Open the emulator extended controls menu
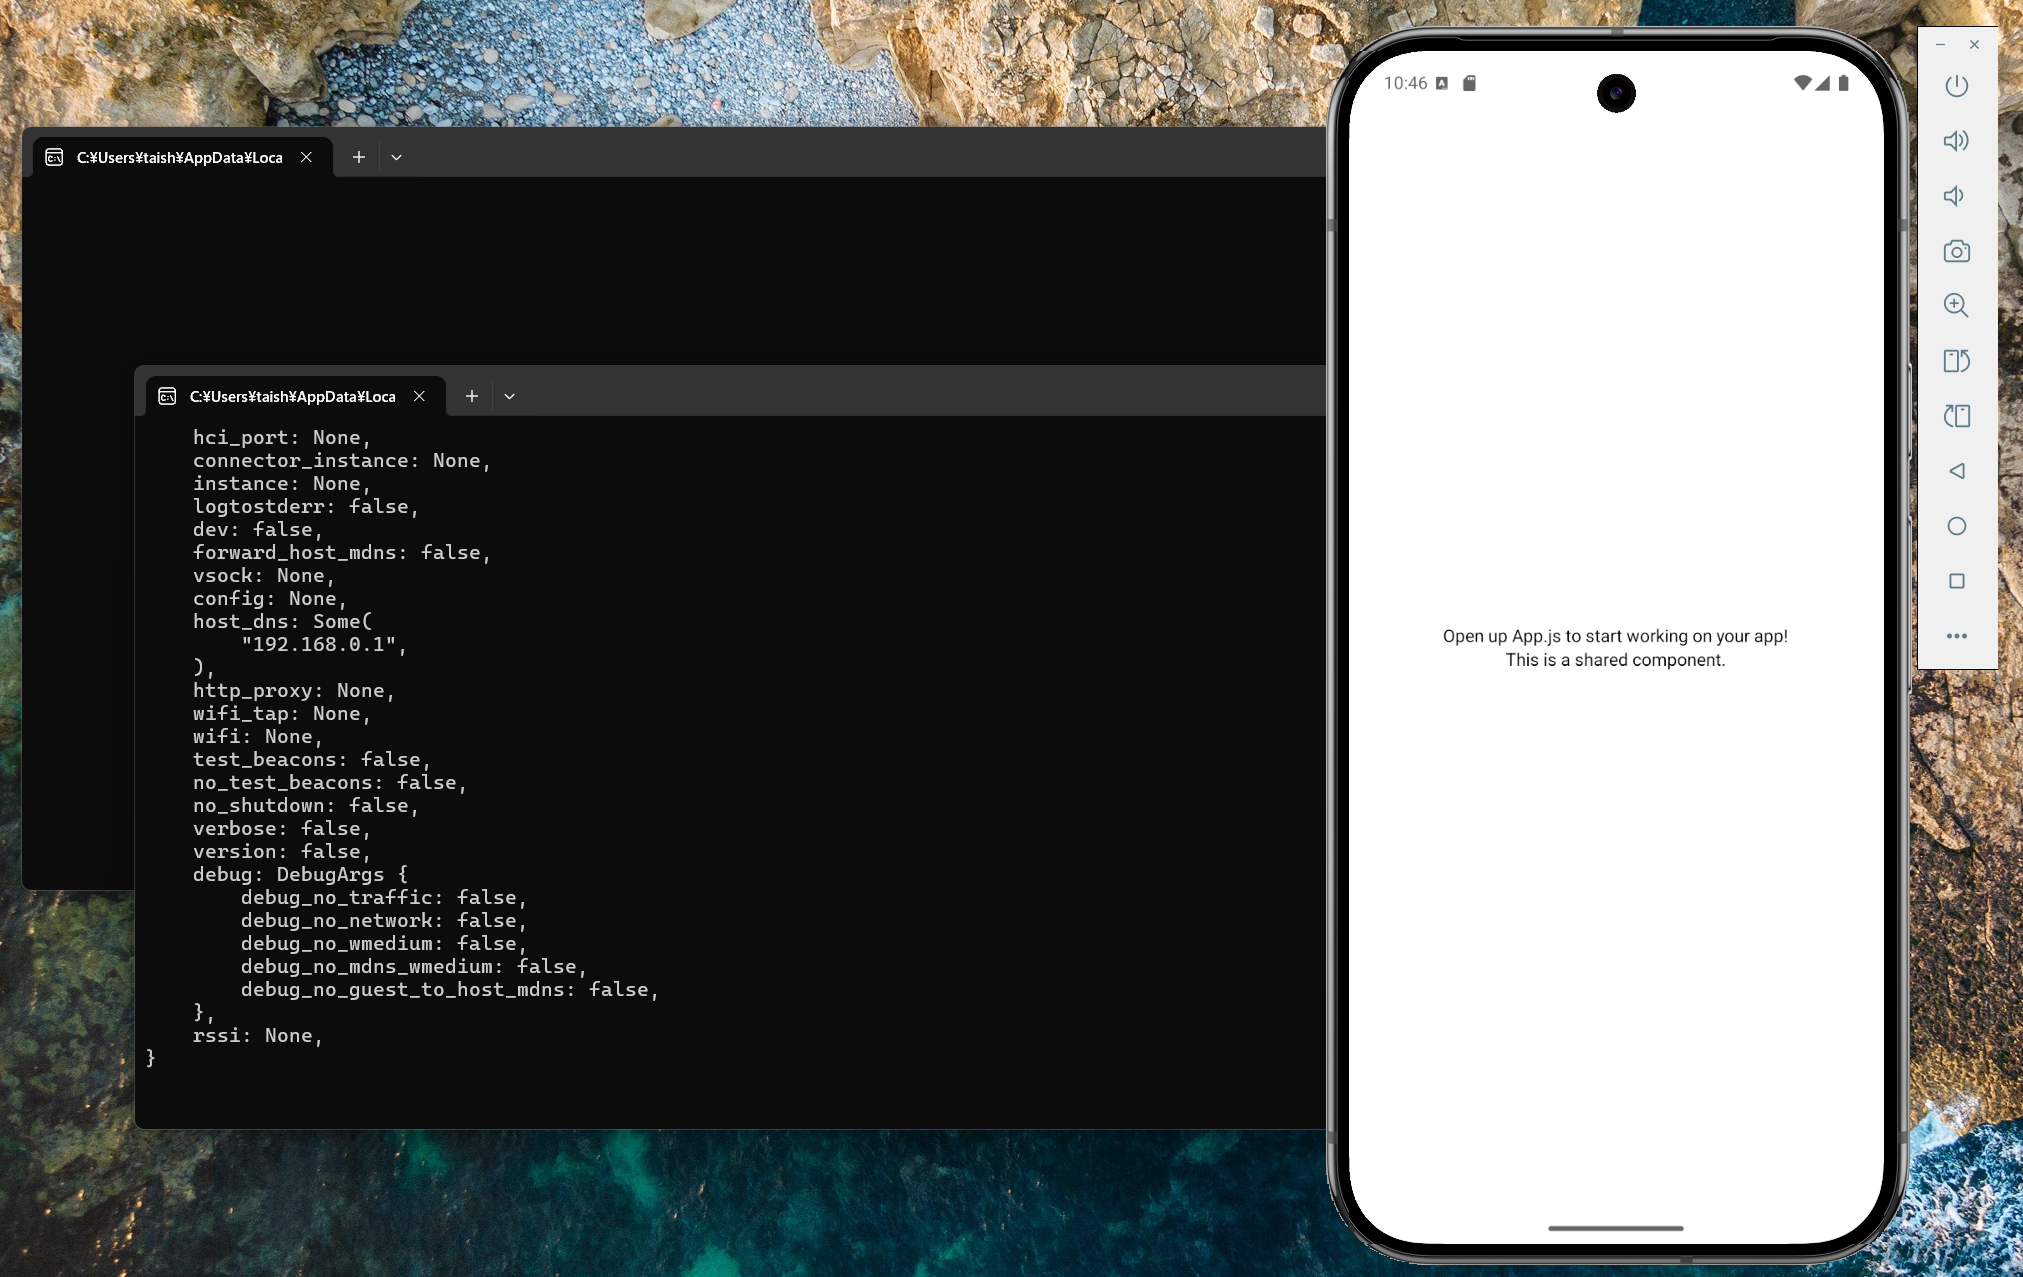 (x=1957, y=636)
